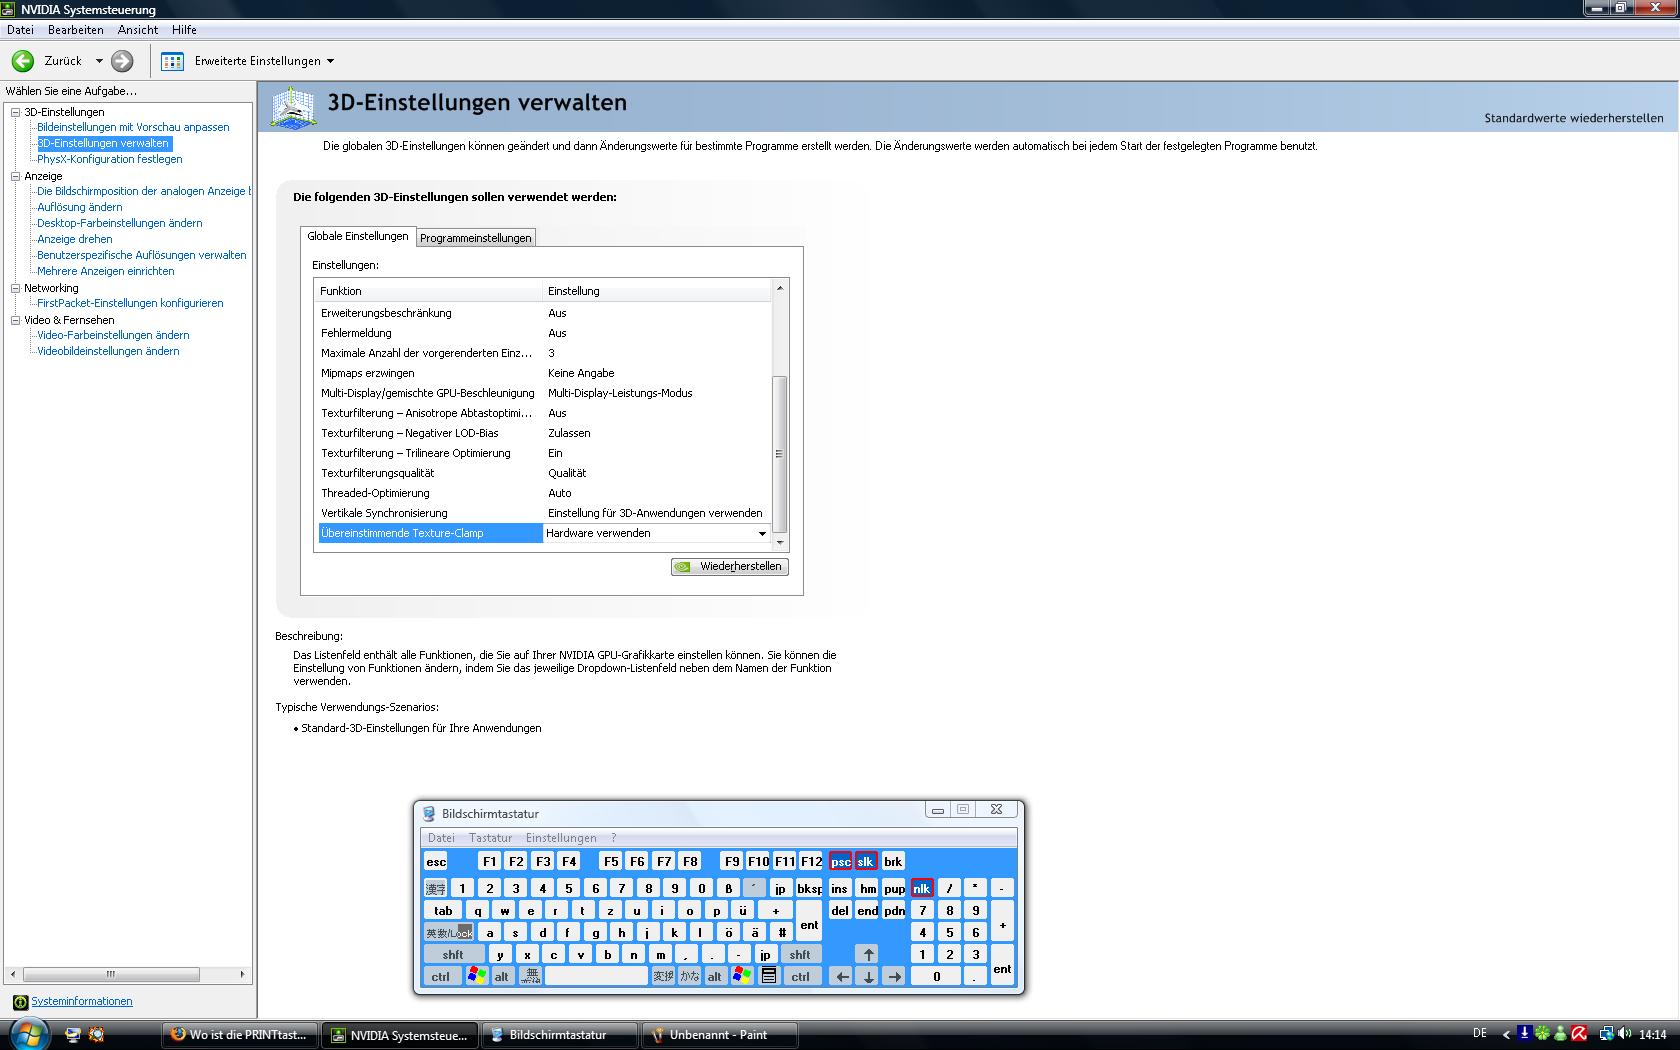The height and width of the screenshot is (1050, 1680).
Task: Click the down arrow key on the on-screen keyboard
Action: click(x=868, y=976)
